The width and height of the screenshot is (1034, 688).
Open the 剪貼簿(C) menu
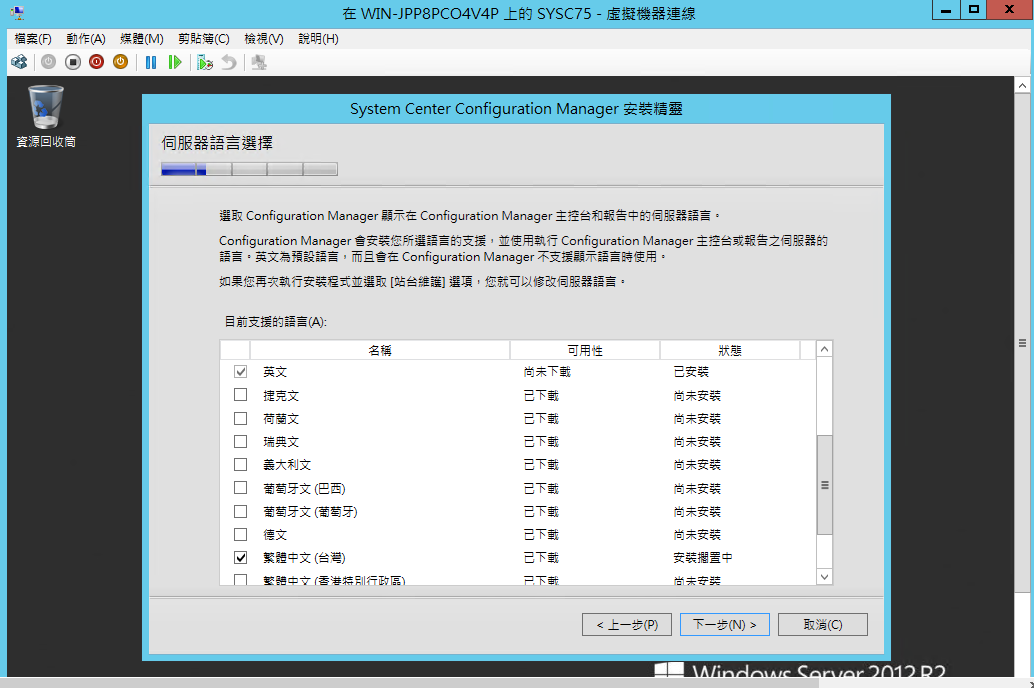pos(204,39)
